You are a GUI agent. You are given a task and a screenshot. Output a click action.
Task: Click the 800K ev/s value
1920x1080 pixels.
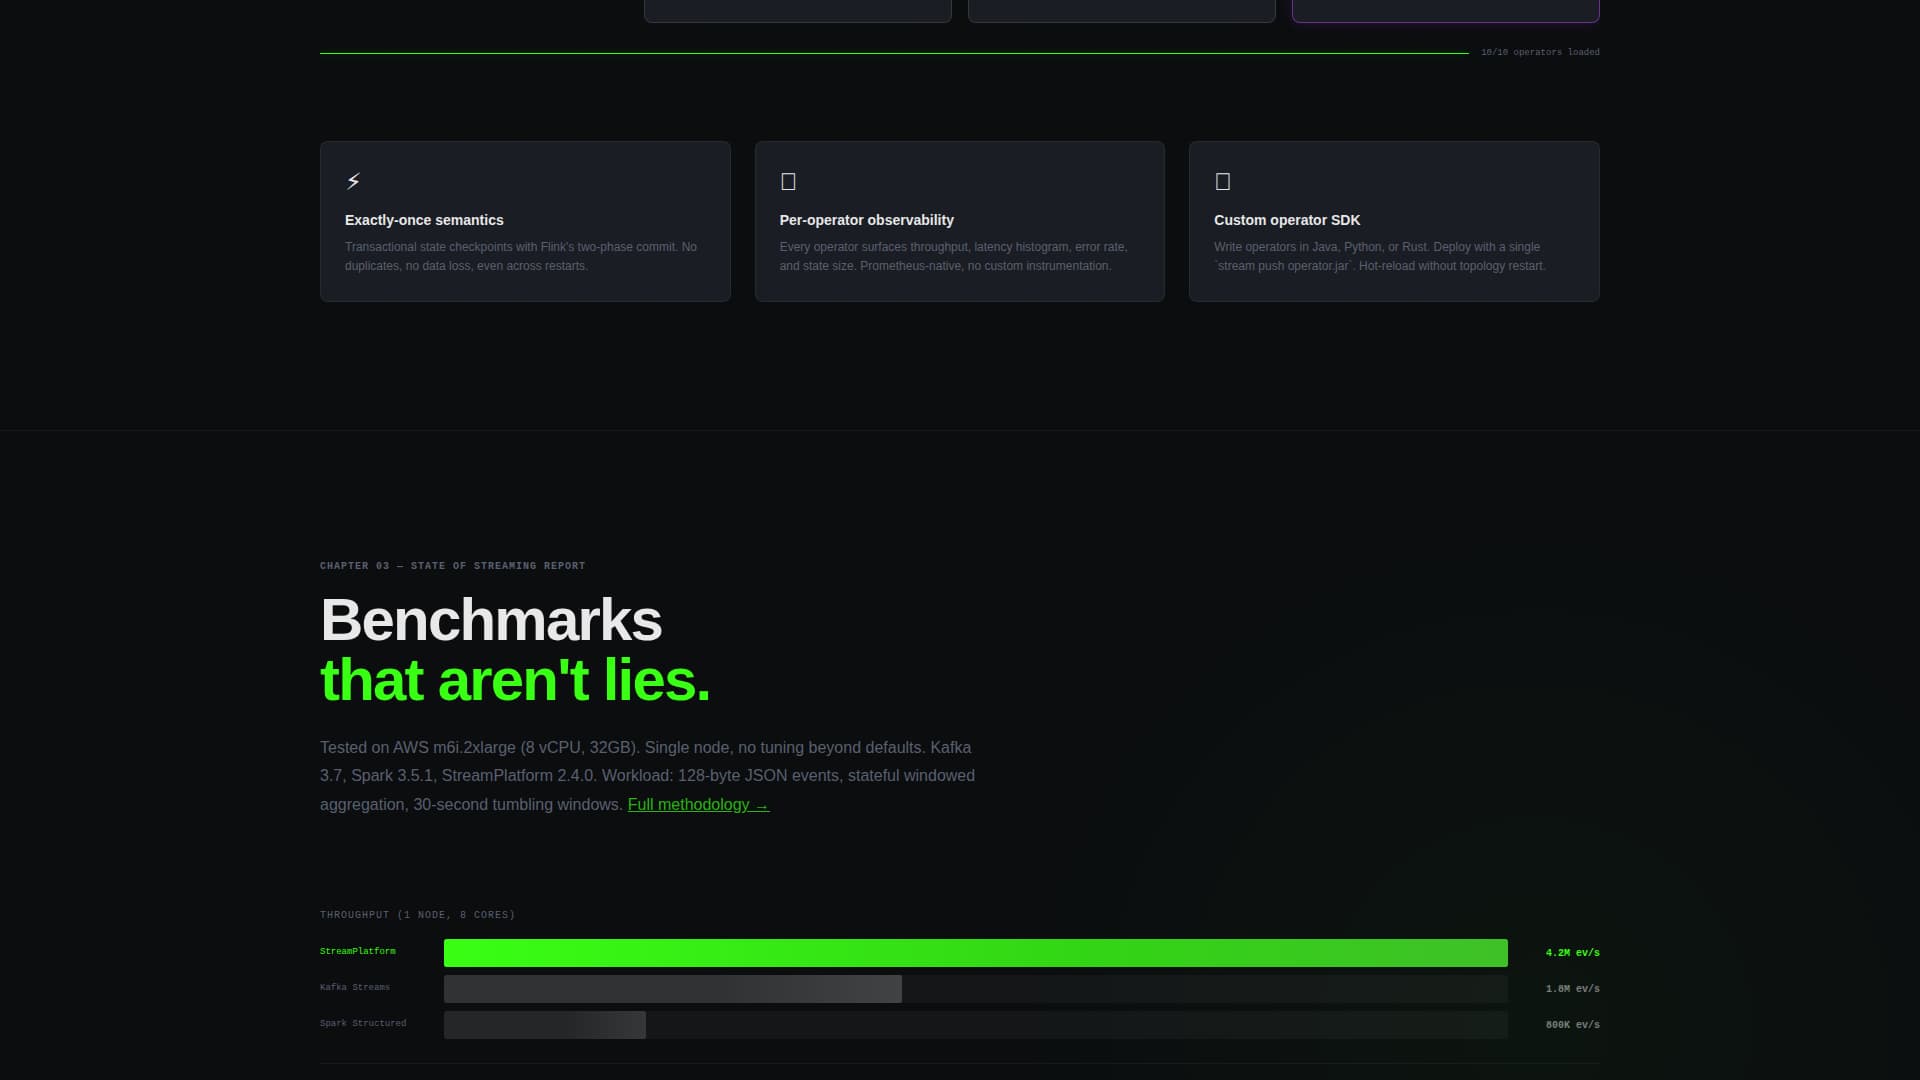[x=1572, y=1025]
